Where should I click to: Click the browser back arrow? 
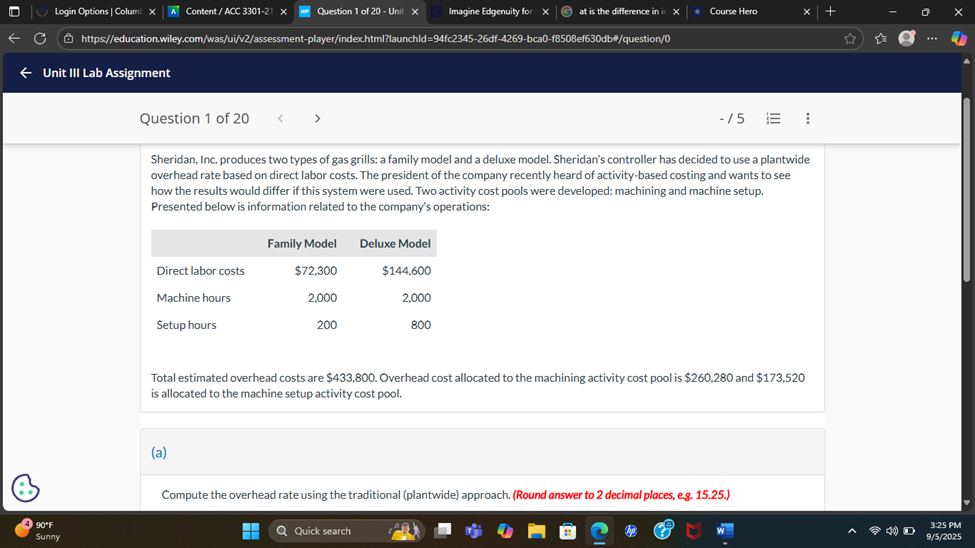[14, 39]
